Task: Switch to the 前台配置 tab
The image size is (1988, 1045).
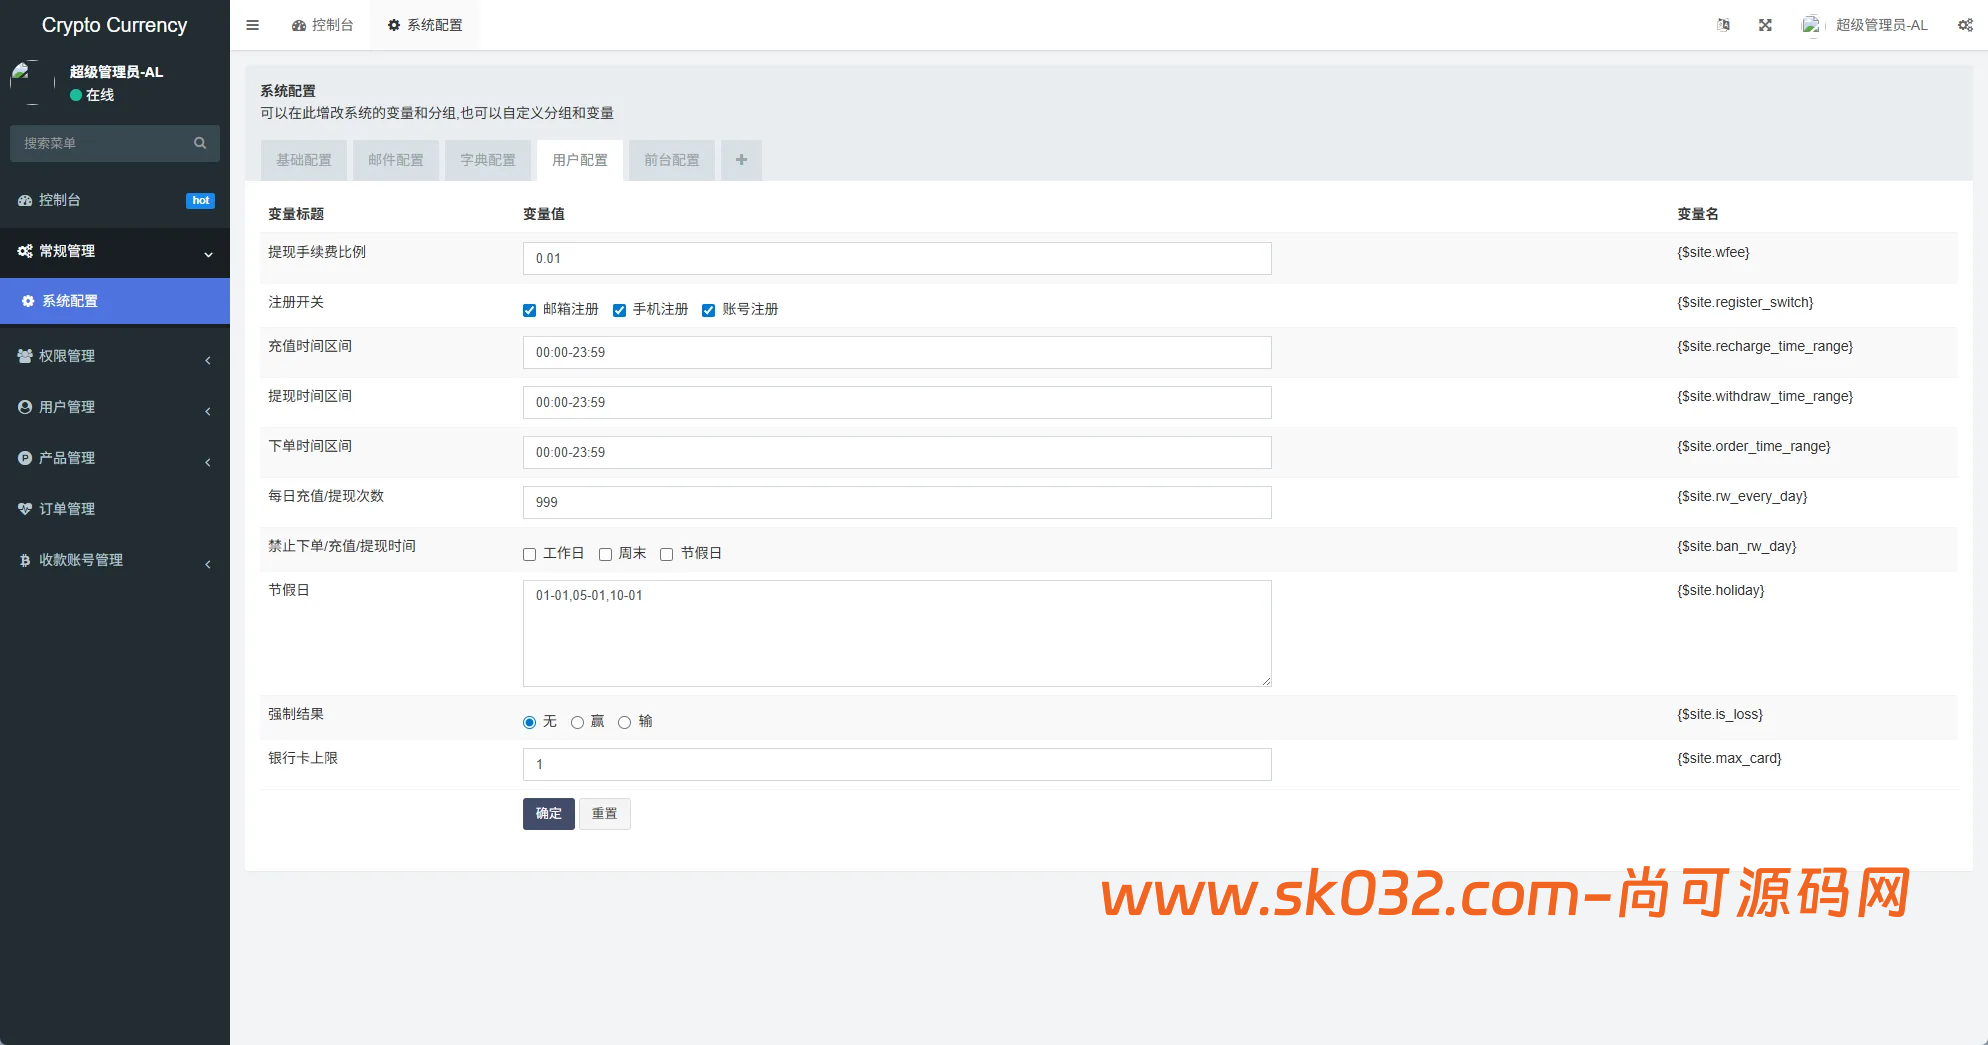Action: [672, 160]
